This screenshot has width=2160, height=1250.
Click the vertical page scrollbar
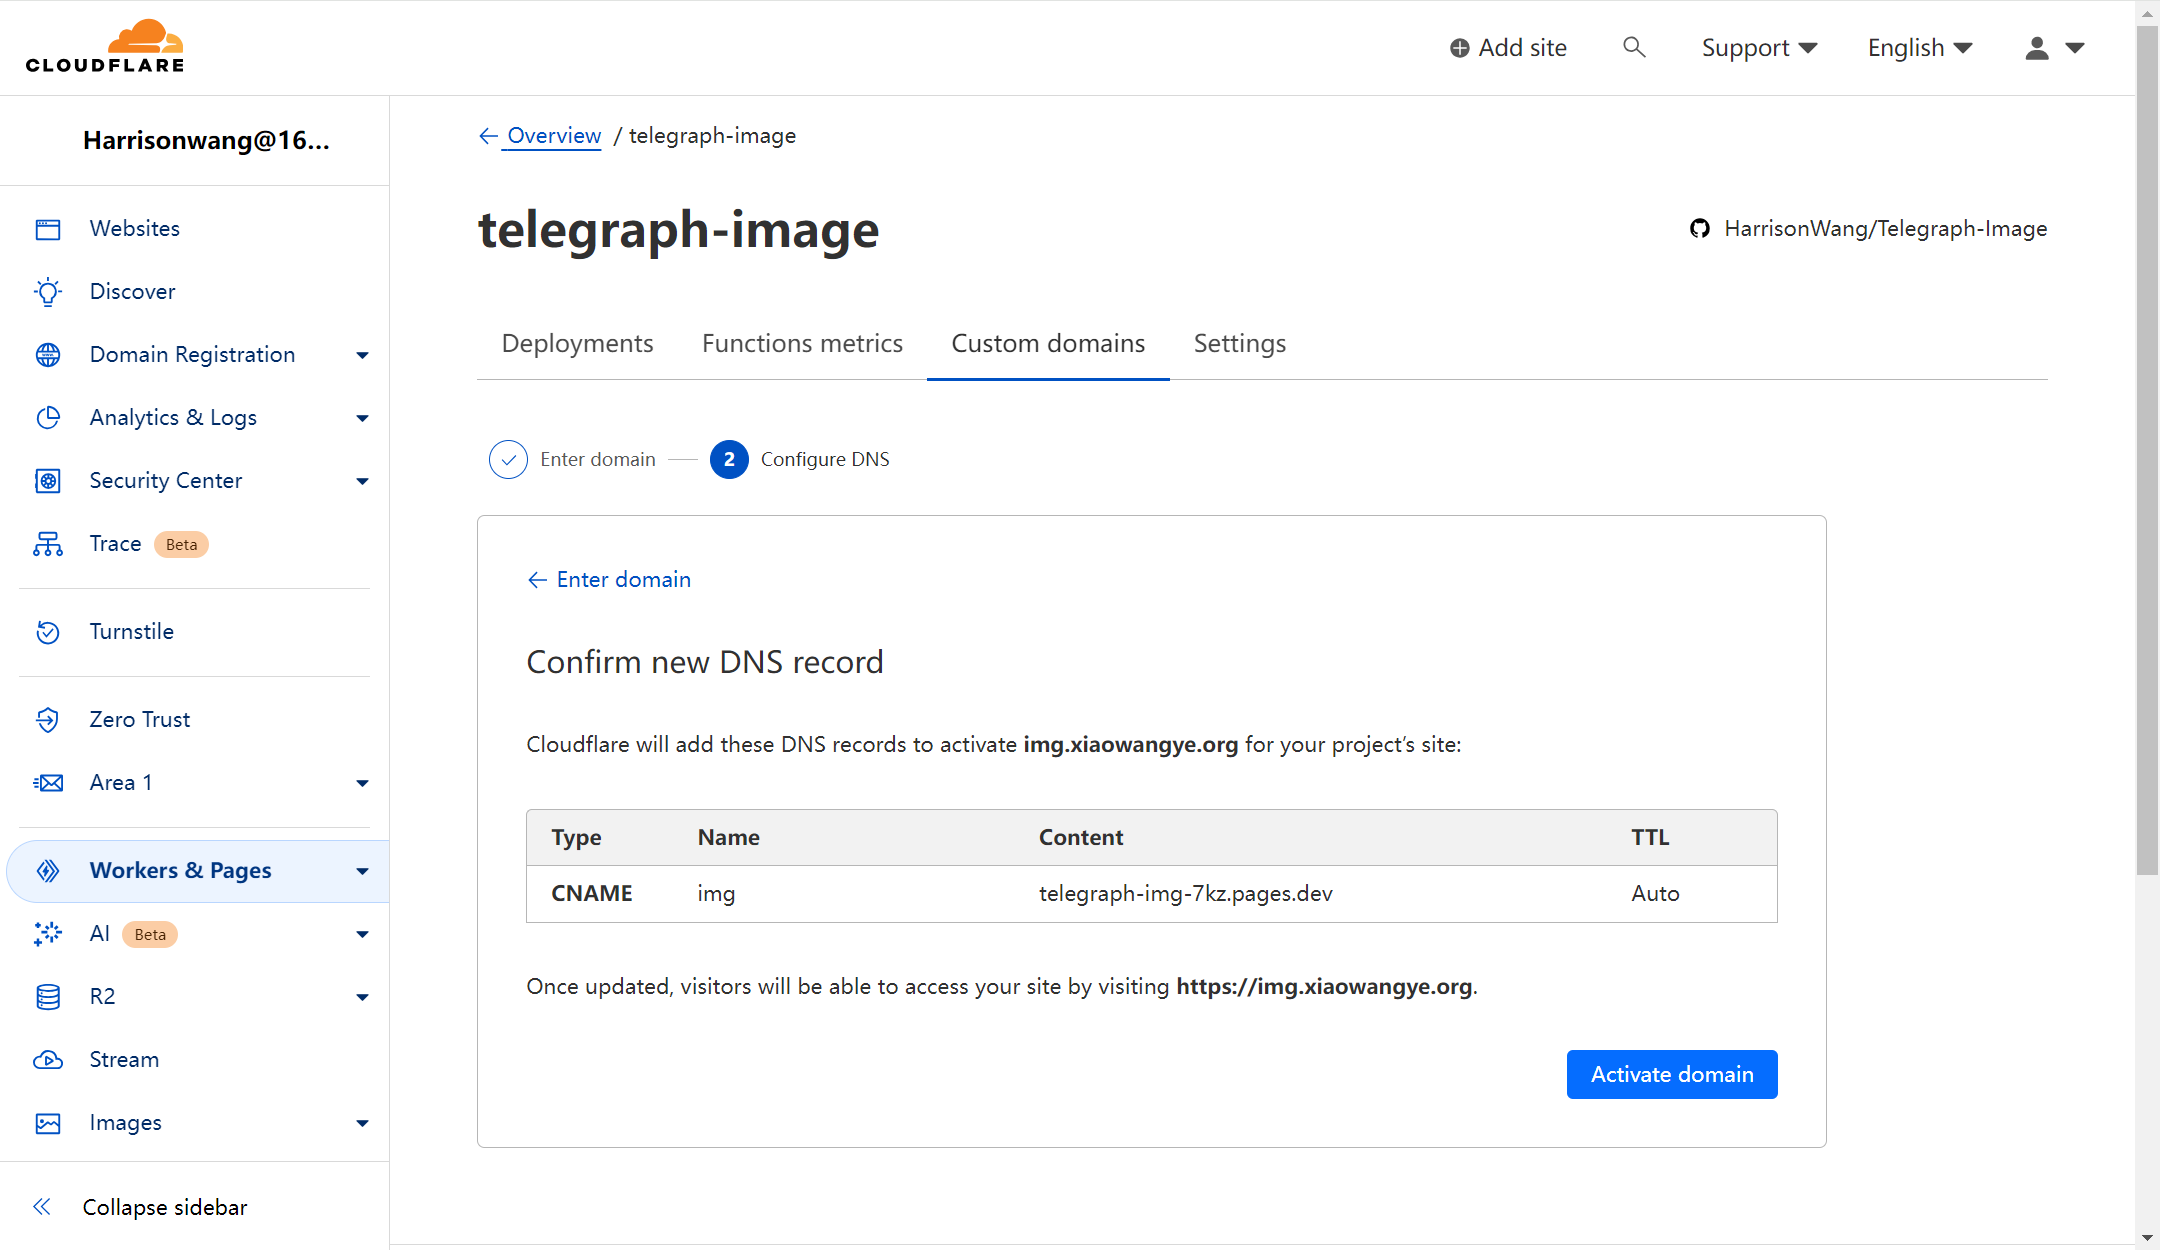click(x=2147, y=450)
